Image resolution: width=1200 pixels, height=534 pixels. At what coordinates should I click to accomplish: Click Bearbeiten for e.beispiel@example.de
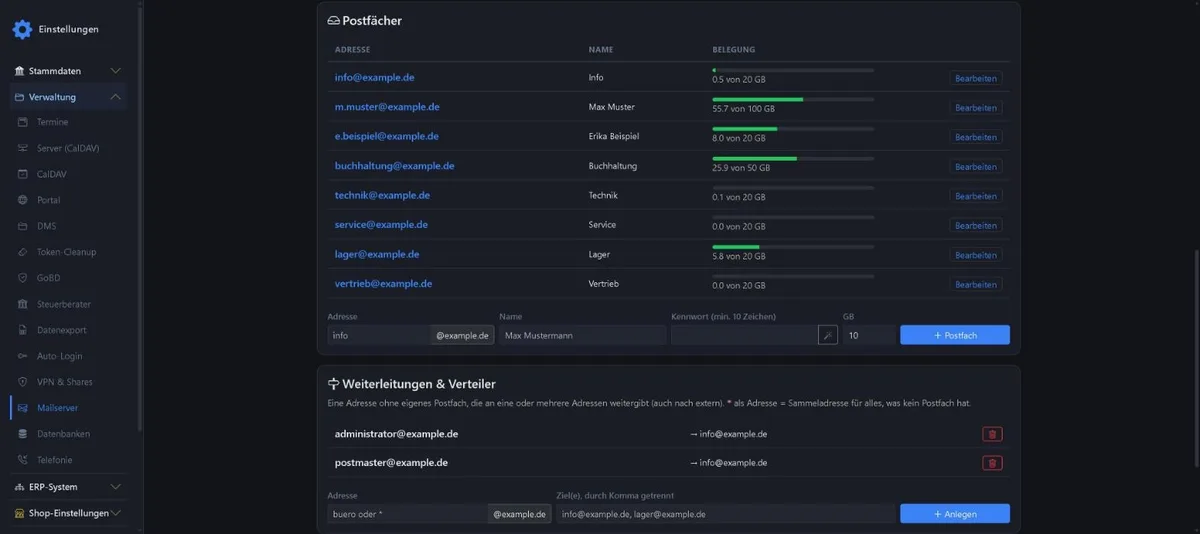click(x=975, y=137)
